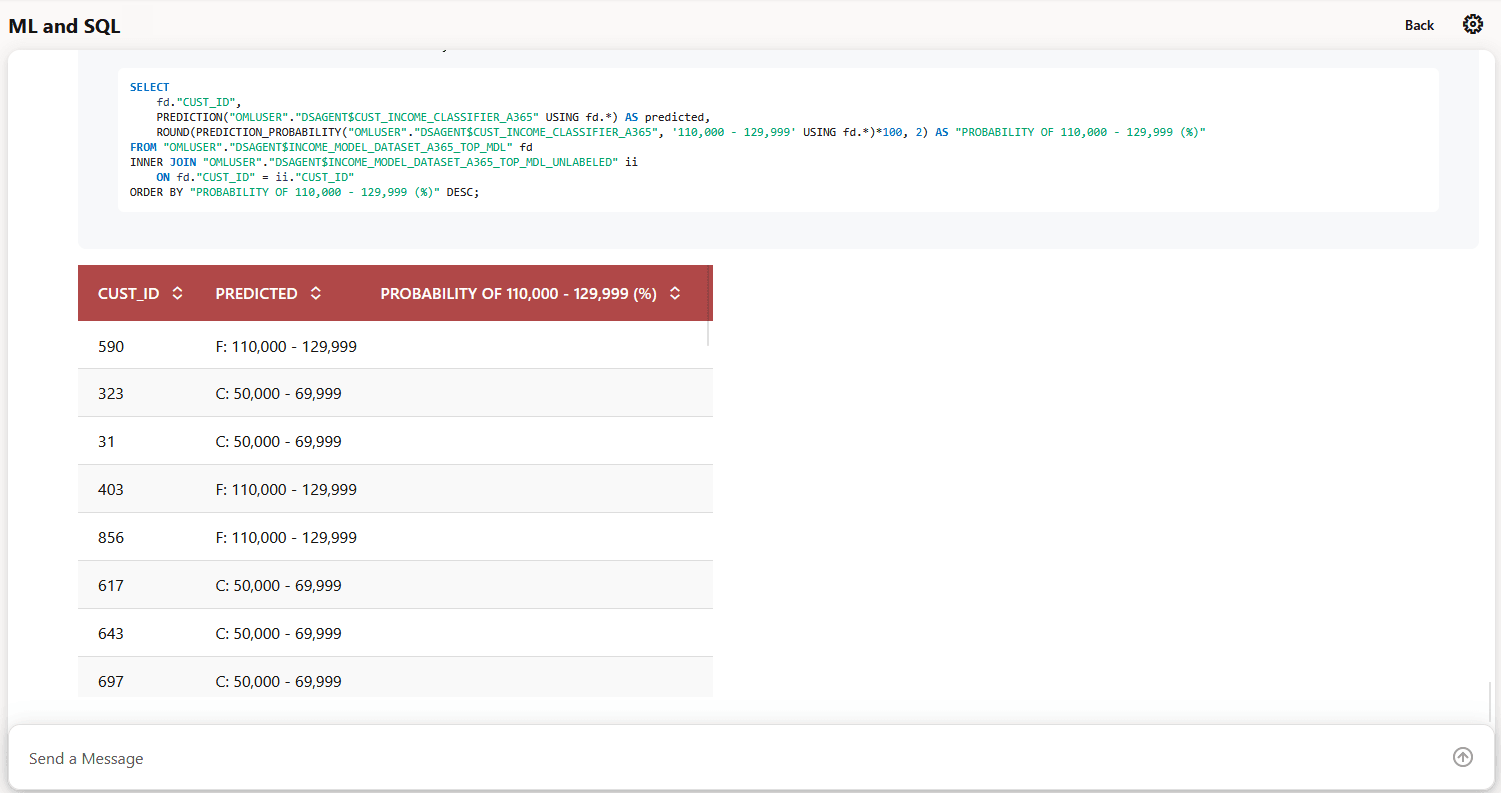Click the ML and SQL page title
Viewport: 1501px width, 793px height.
pos(64,26)
